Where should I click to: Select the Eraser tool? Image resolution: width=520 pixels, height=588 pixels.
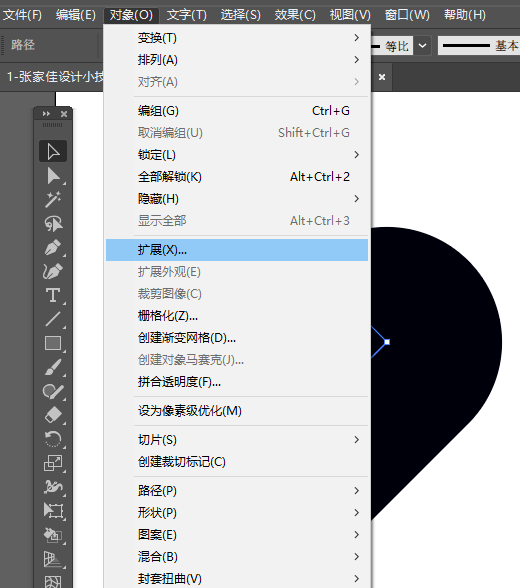coord(53,416)
